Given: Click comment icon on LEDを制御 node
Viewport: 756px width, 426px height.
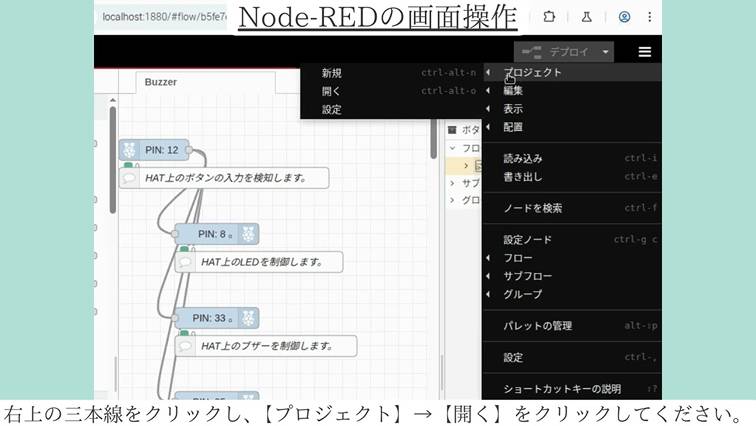Looking at the screenshot, I should tap(185, 262).
